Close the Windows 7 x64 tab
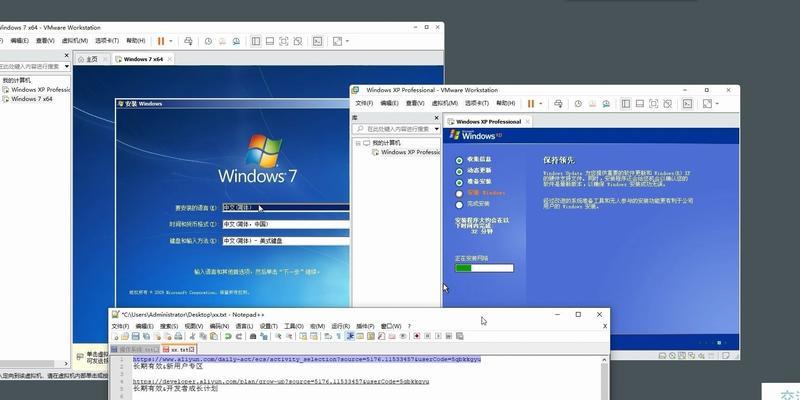Image resolution: width=800 pixels, height=400 pixels. click(x=169, y=59)
